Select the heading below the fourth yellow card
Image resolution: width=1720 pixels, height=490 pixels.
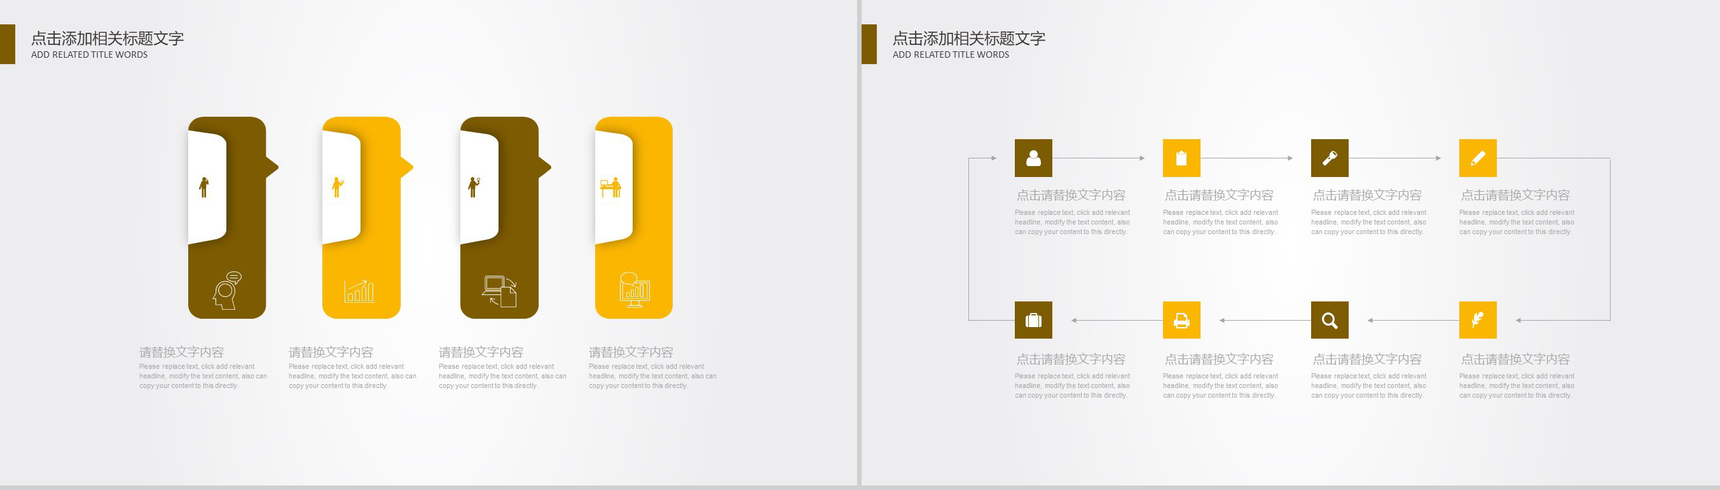tap(630, 352)
